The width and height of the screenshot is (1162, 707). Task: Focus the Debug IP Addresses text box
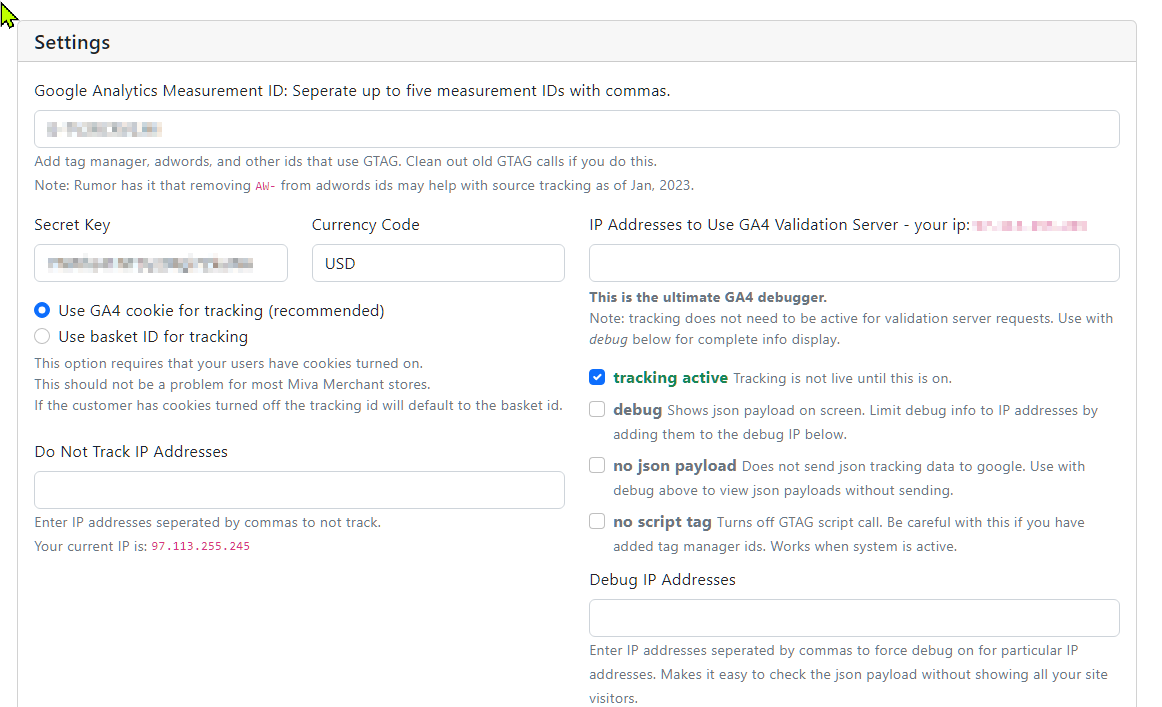[x=853, y=618]
